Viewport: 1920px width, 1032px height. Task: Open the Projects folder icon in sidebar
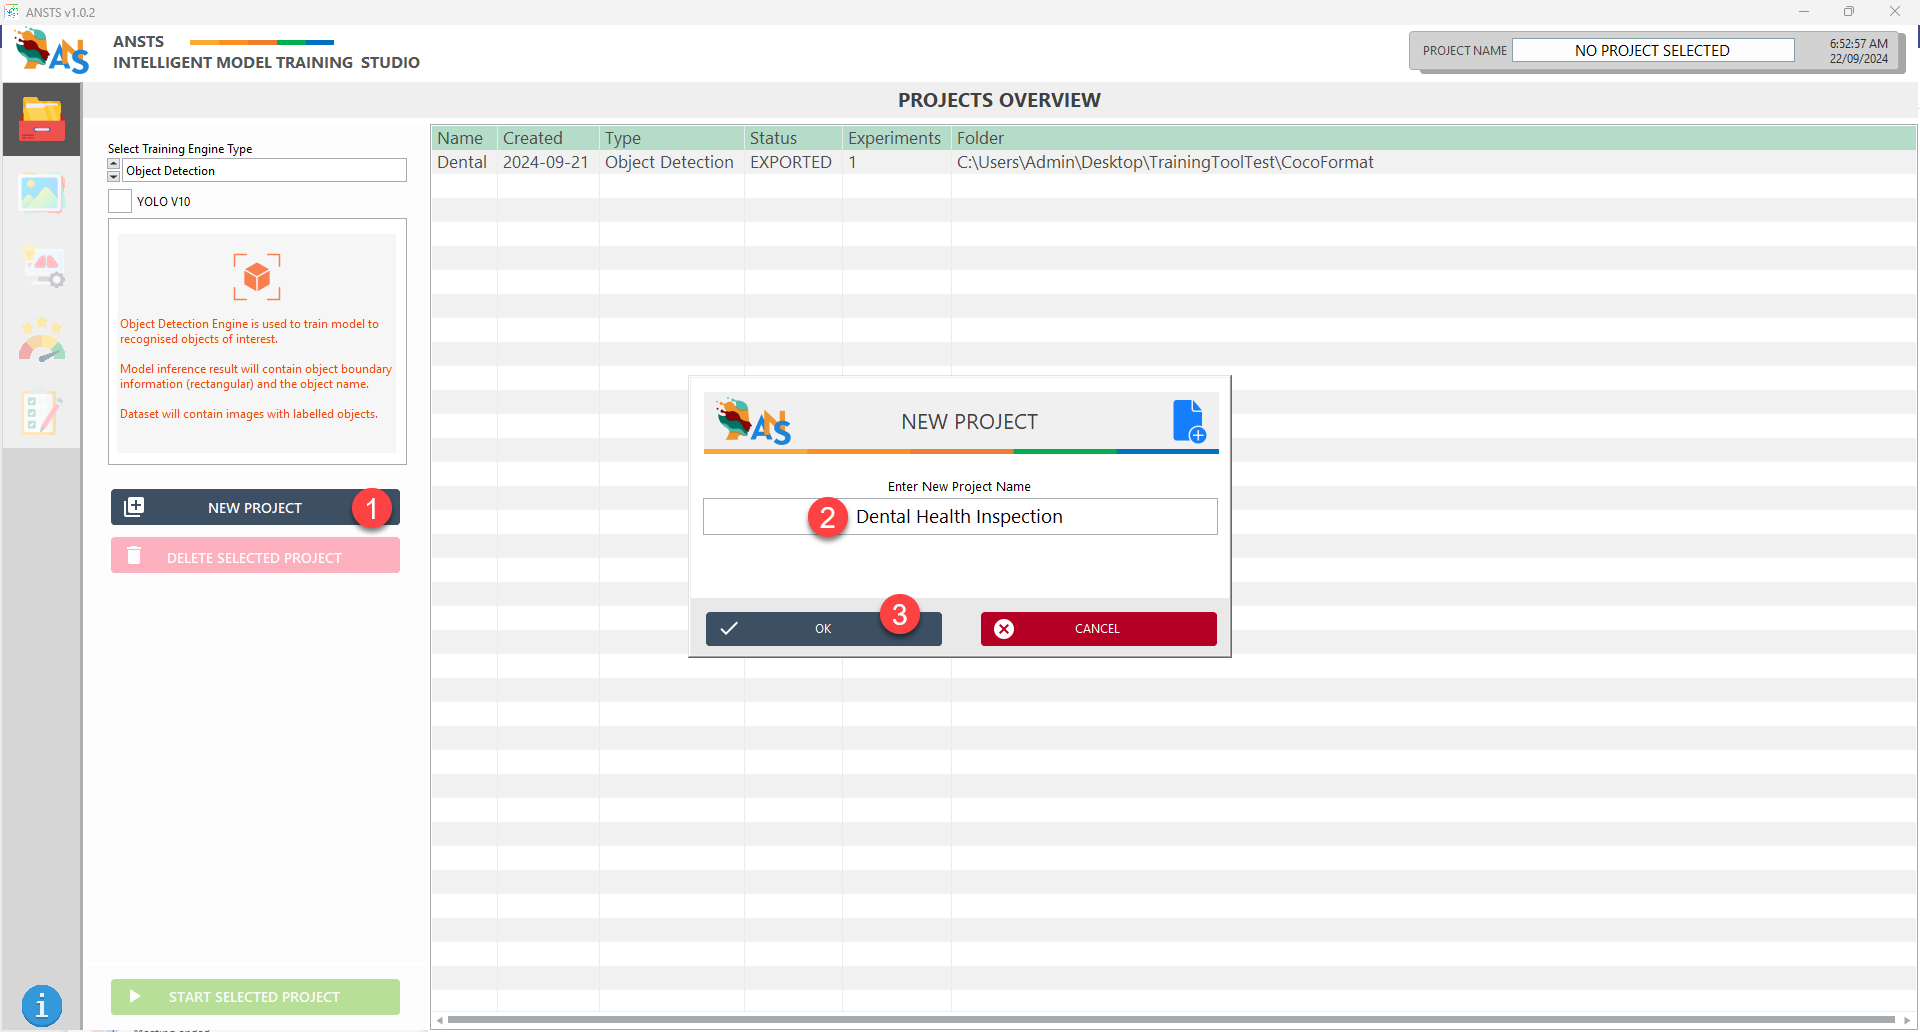pos(42,120)
